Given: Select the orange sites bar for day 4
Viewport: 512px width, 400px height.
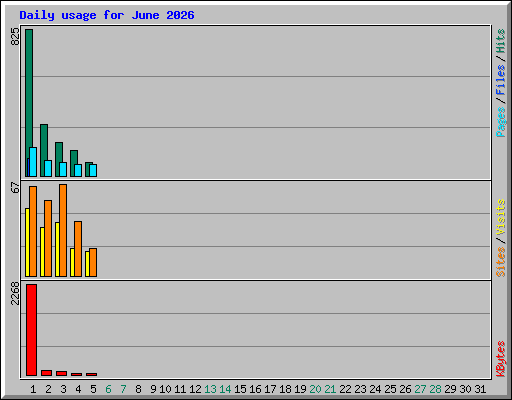Looking at the screenshot, I should (78, 249).
